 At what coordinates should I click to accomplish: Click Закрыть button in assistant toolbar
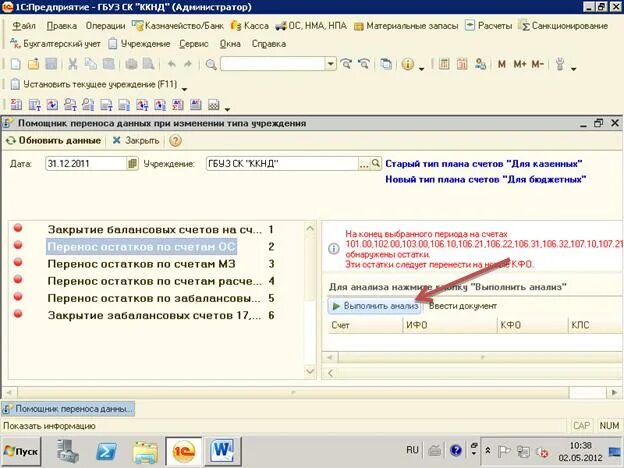[x=136, y=141]
